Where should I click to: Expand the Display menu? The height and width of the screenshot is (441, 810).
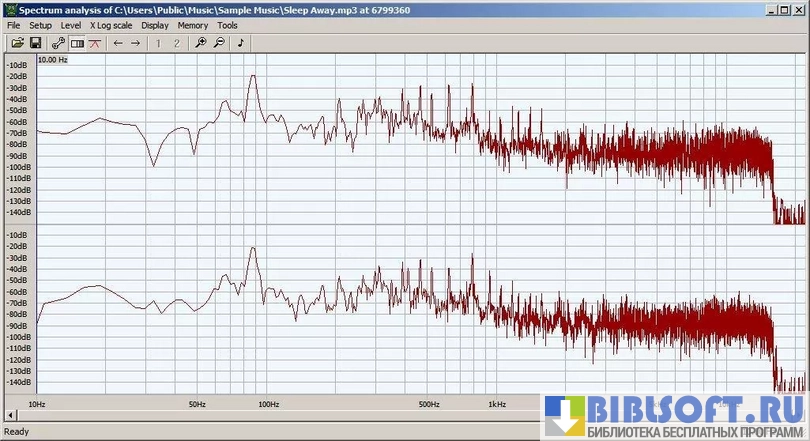click(155, 25)
